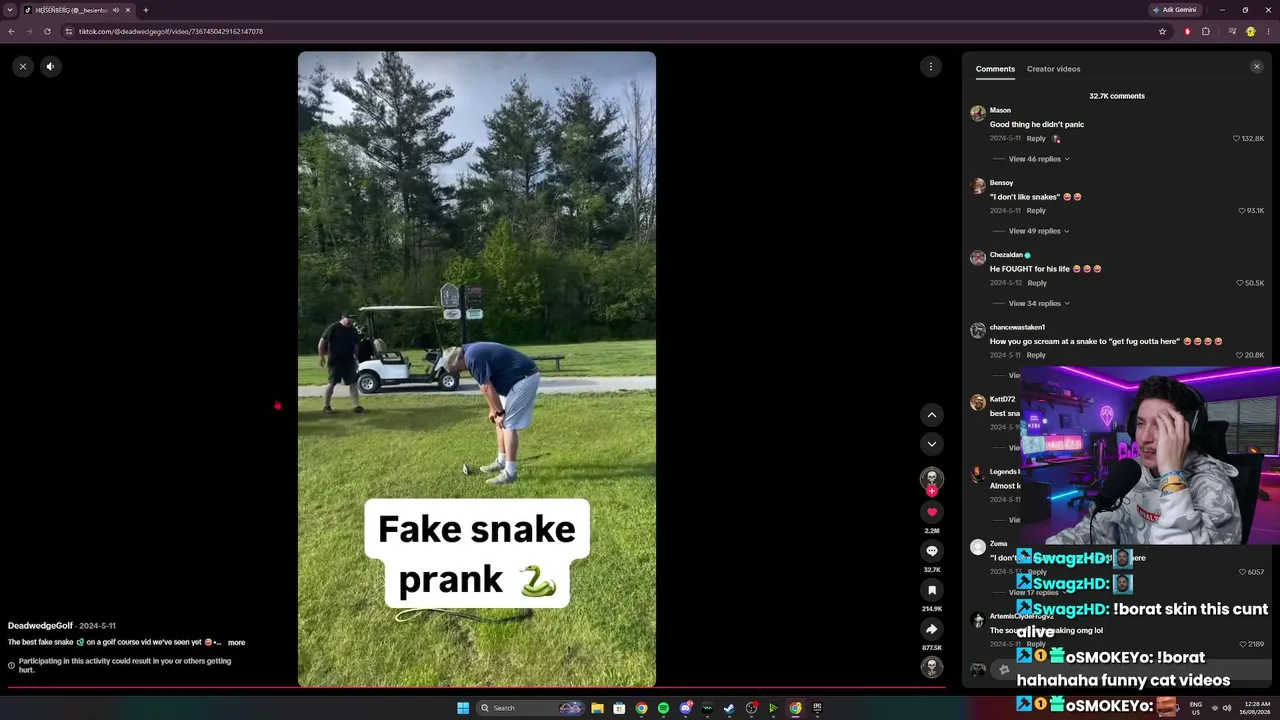Image resolution: width=1280 pixels, height=720 pixels.
Task: Close the comments side panel
Action: point(1257,67)
